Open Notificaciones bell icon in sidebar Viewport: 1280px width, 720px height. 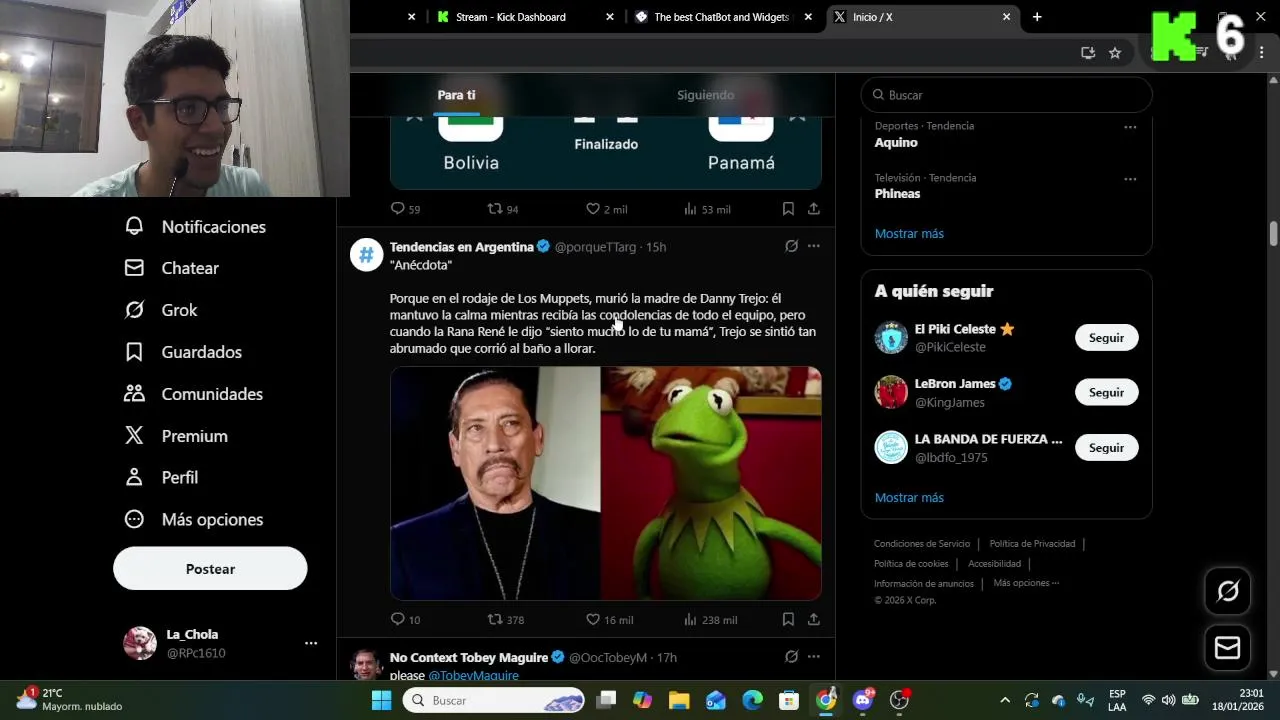(134, 226)
